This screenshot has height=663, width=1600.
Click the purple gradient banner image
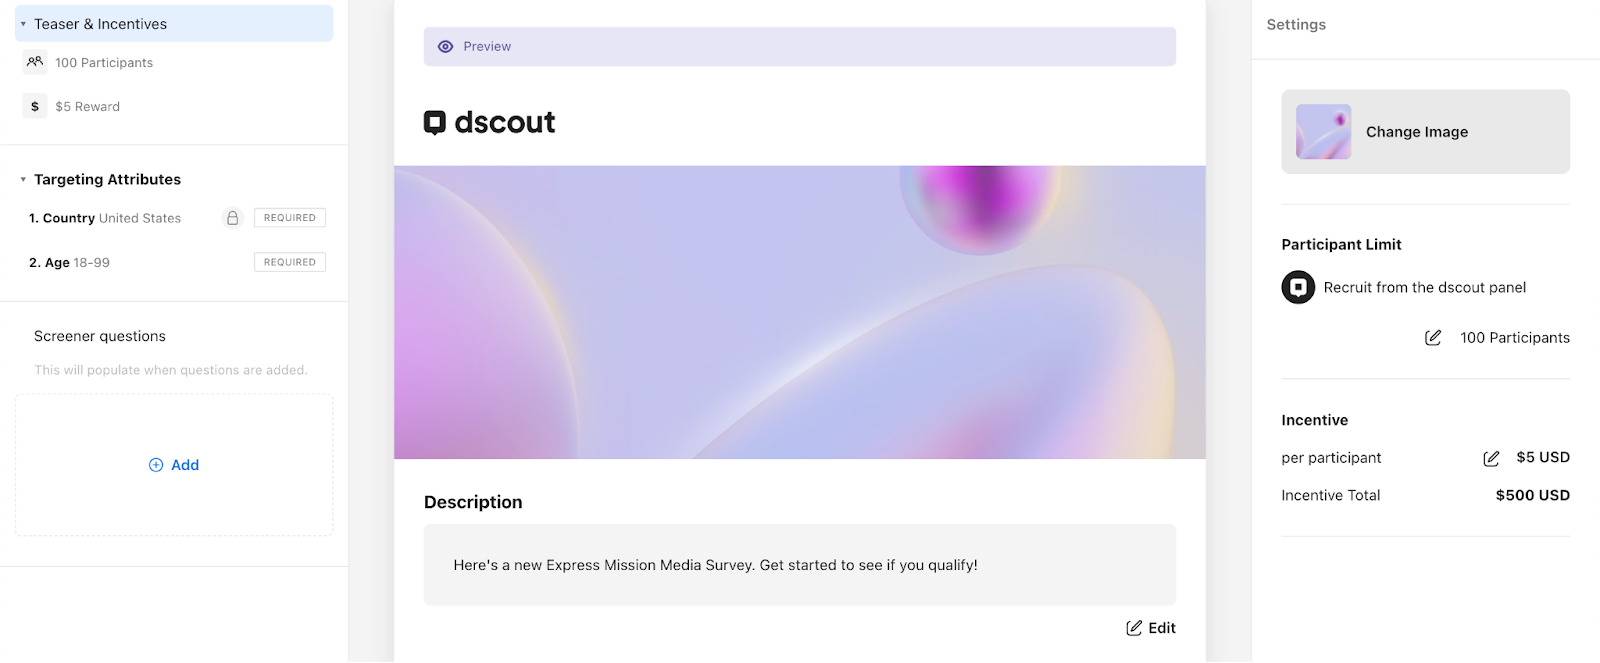click(x=799, y=312)
